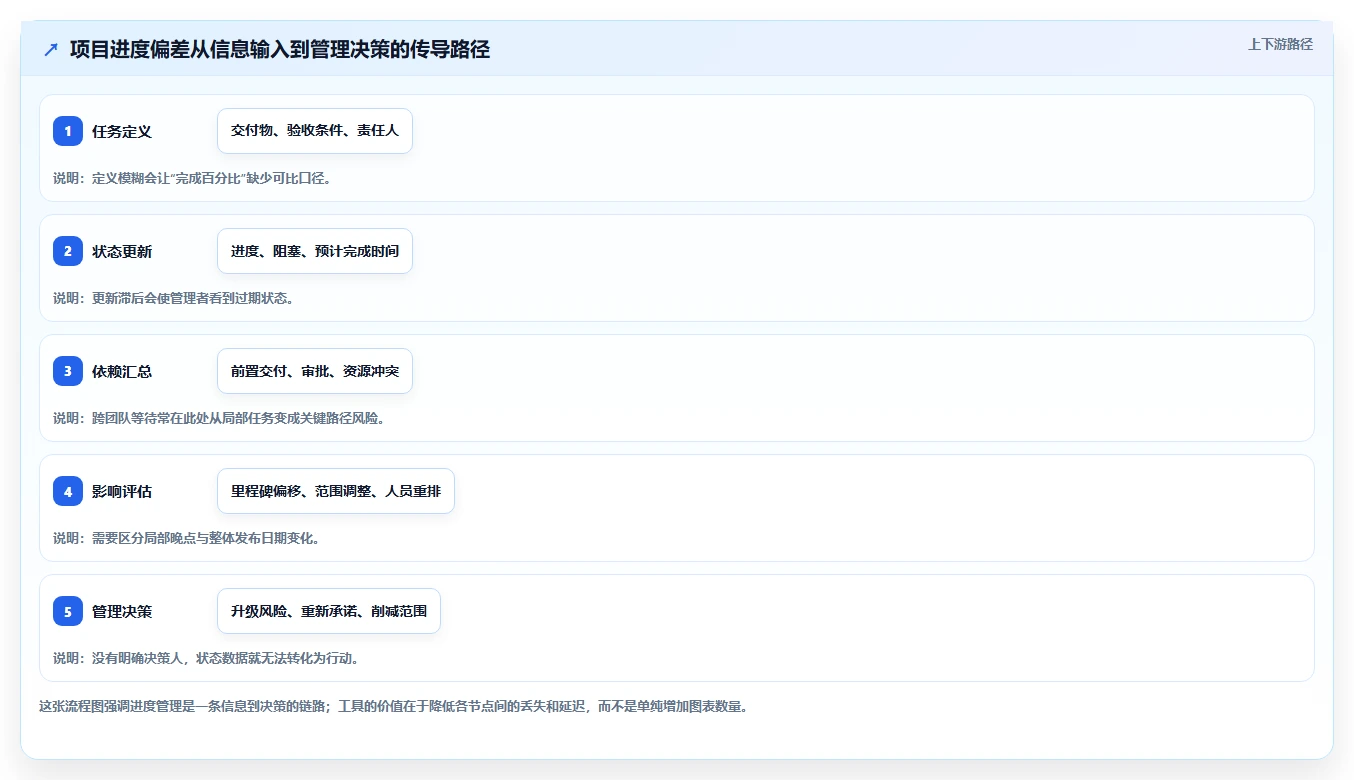1354x780 pixels.
Task: Click the note 需要区分局部晚点与整体发布日期变化
Action: pyautogui.click(x=186, y=538)
